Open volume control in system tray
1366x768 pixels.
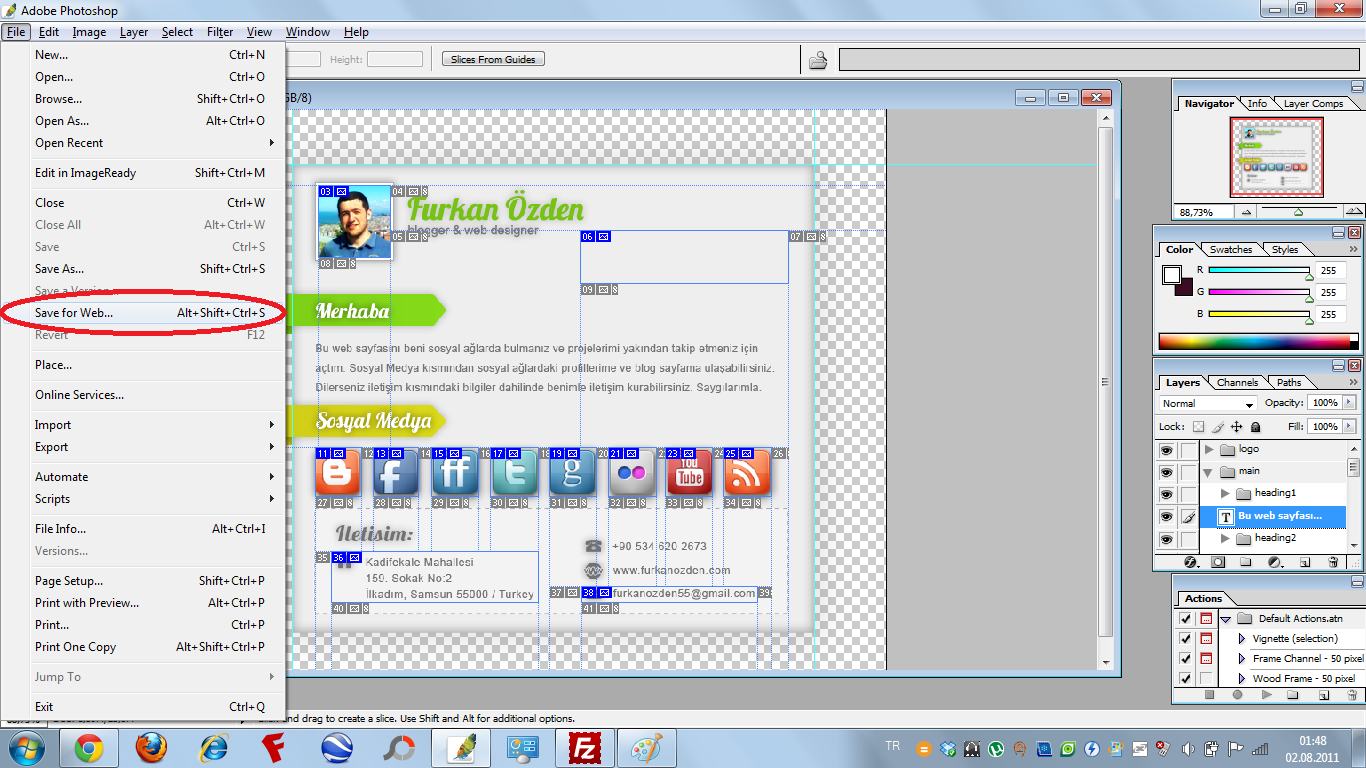[x=1187, y=748]
